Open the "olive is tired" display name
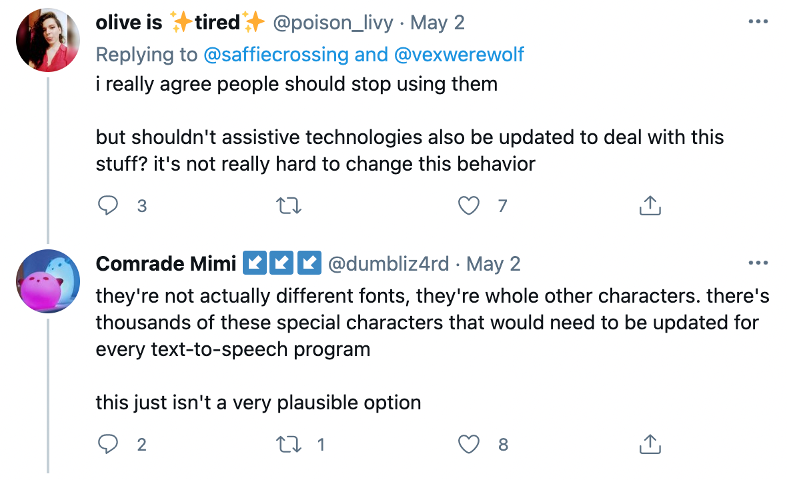 (x=180, y=22)
